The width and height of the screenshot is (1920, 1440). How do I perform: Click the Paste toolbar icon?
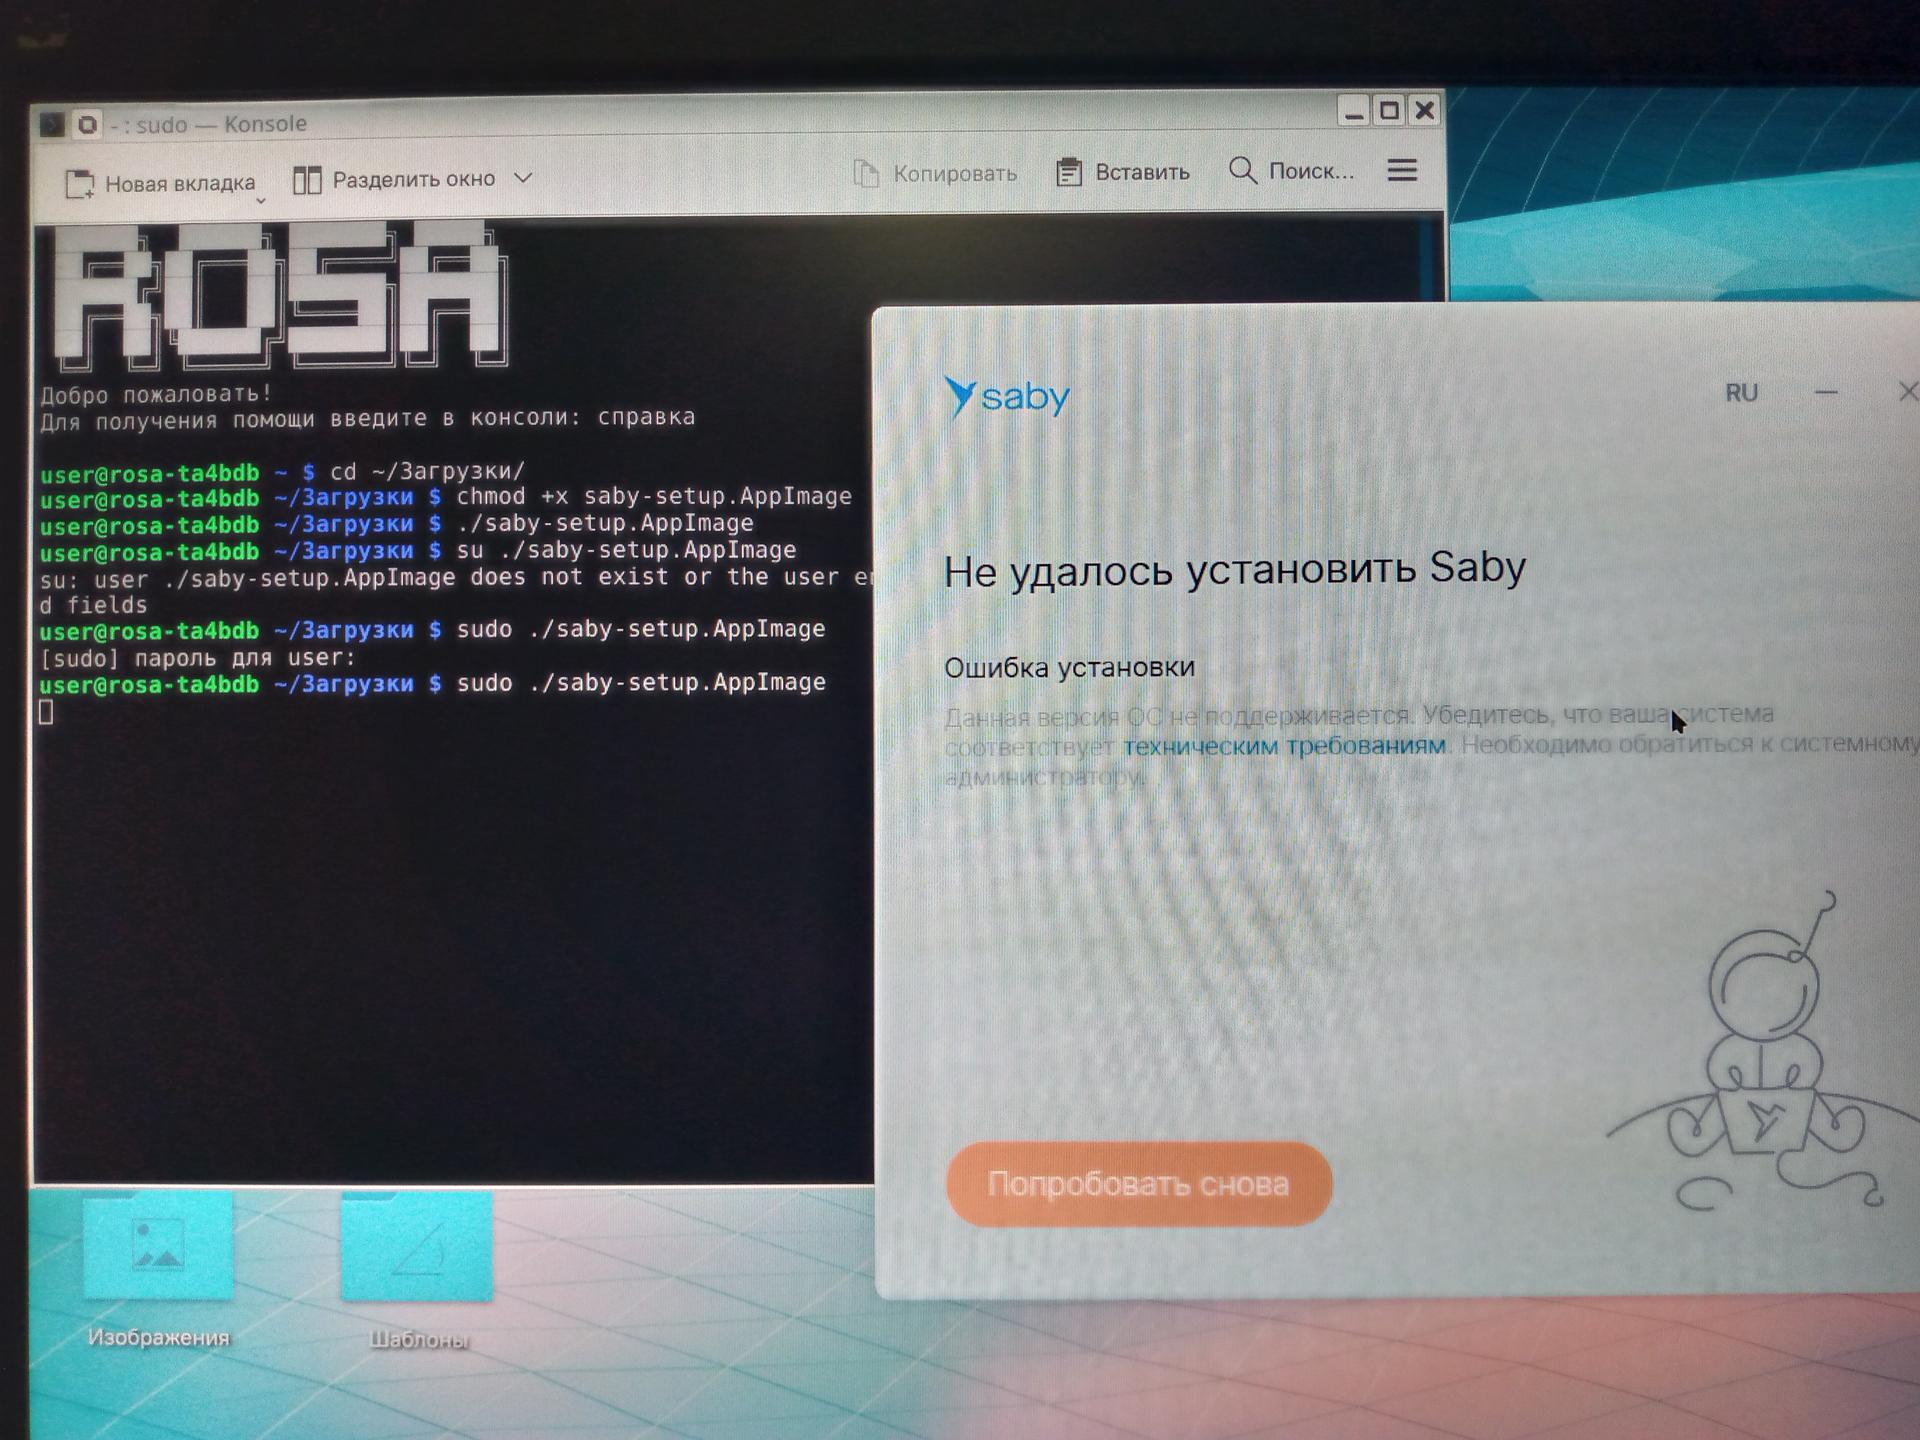(1068, 172)
